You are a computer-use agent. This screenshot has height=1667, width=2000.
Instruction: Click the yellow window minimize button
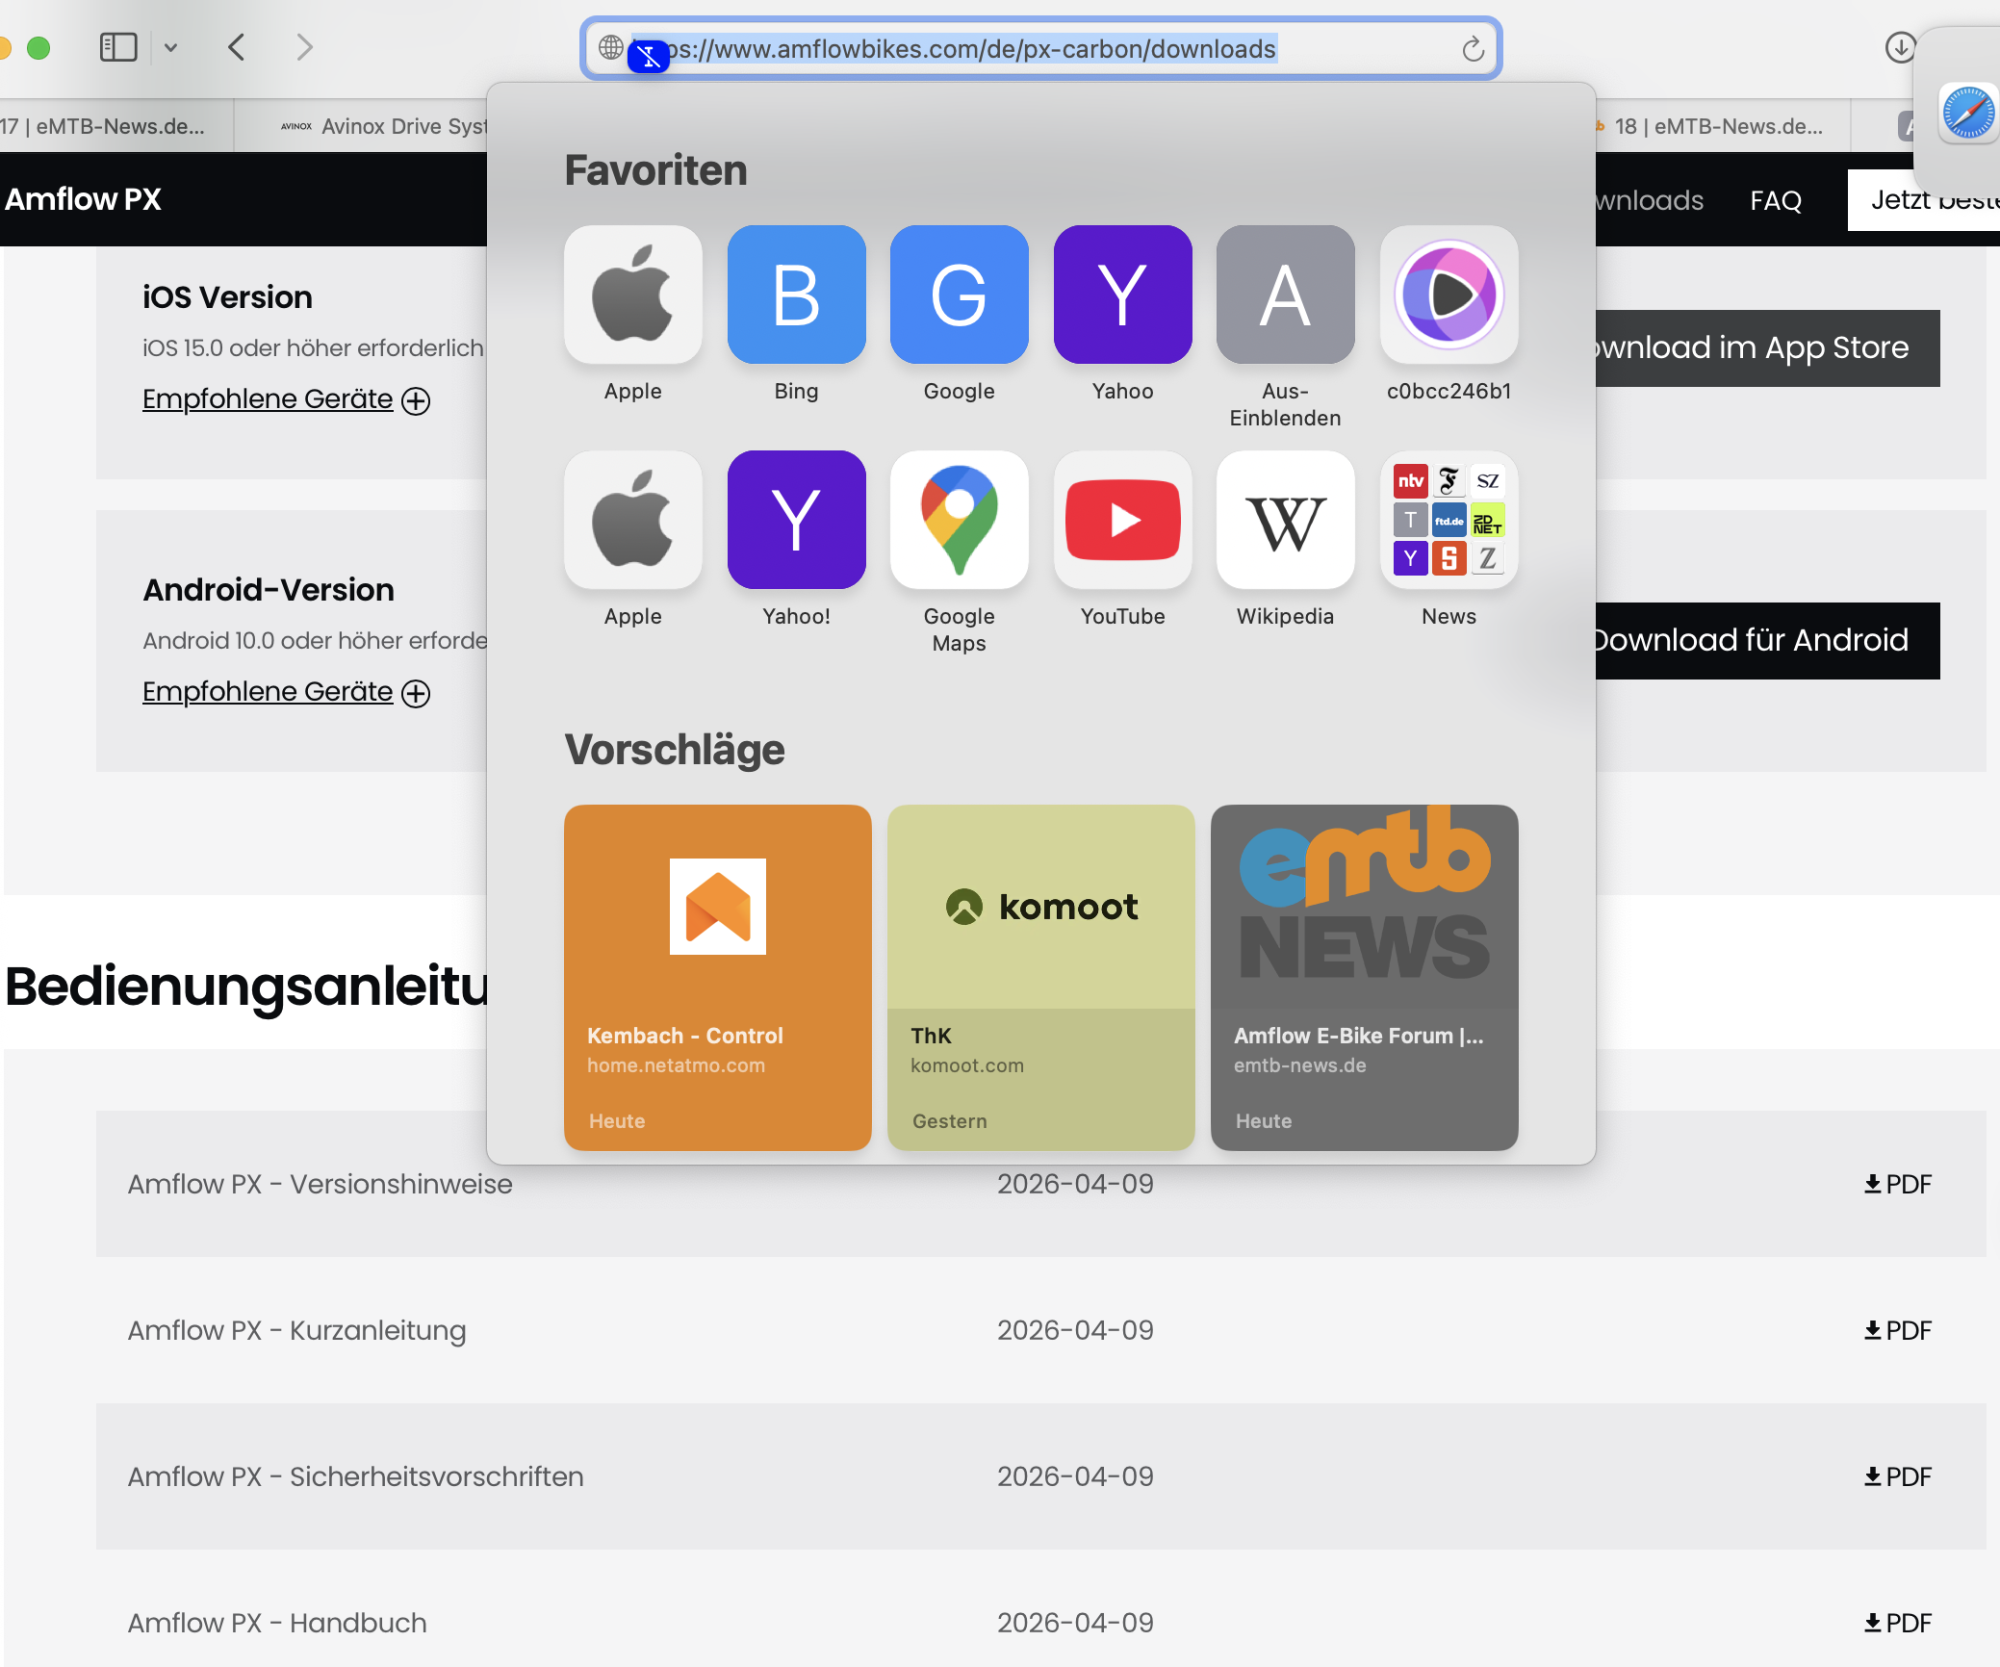point(4,47)
